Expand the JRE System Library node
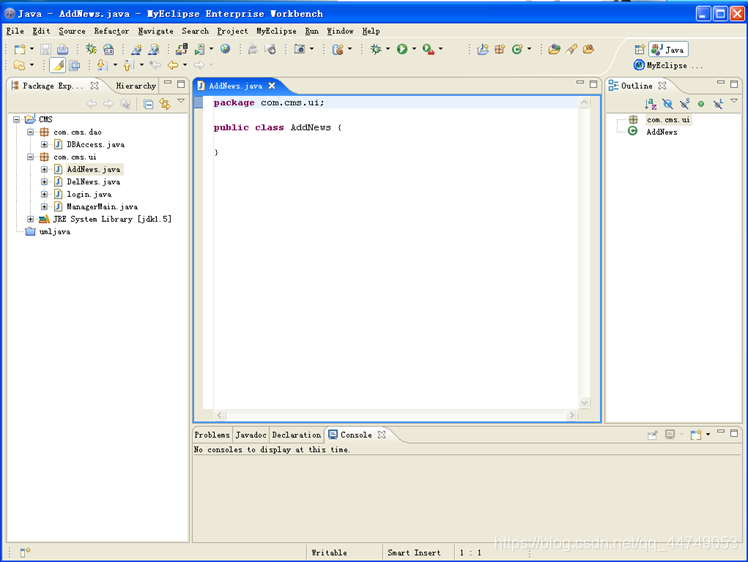Viewport: 748px width, 562px height. (31, 219)
